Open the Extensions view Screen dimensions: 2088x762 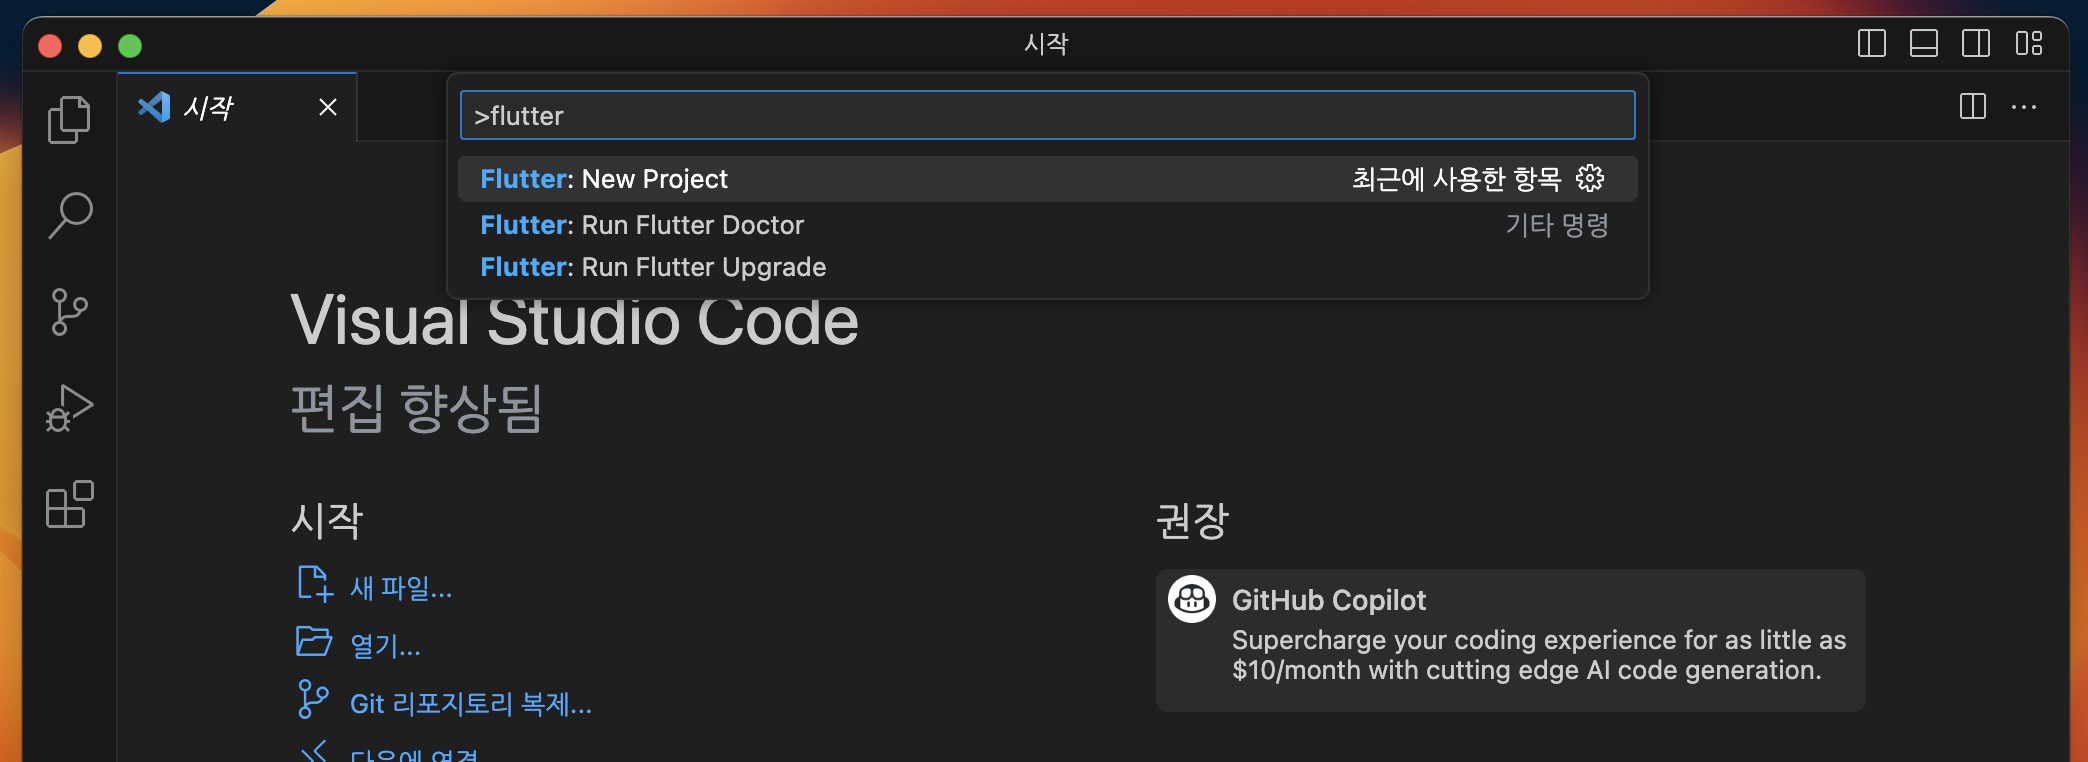tap(69, 504)
